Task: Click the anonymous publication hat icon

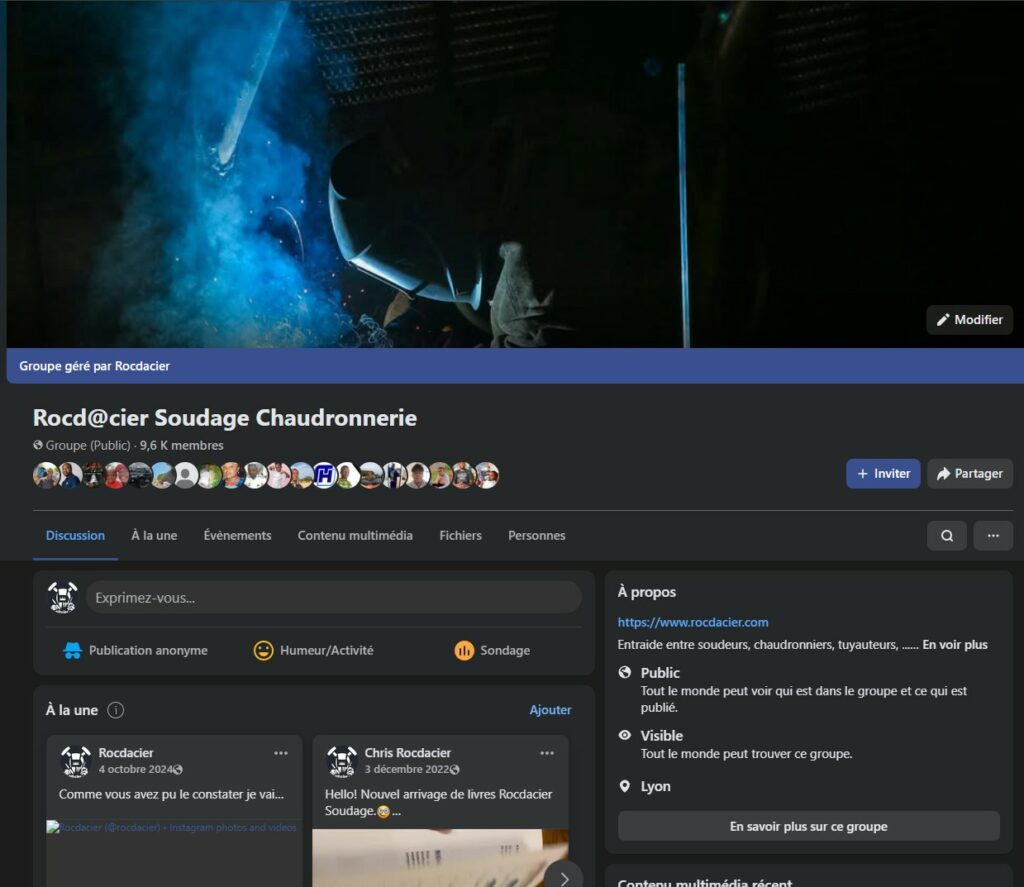Action: coord(72,651)
